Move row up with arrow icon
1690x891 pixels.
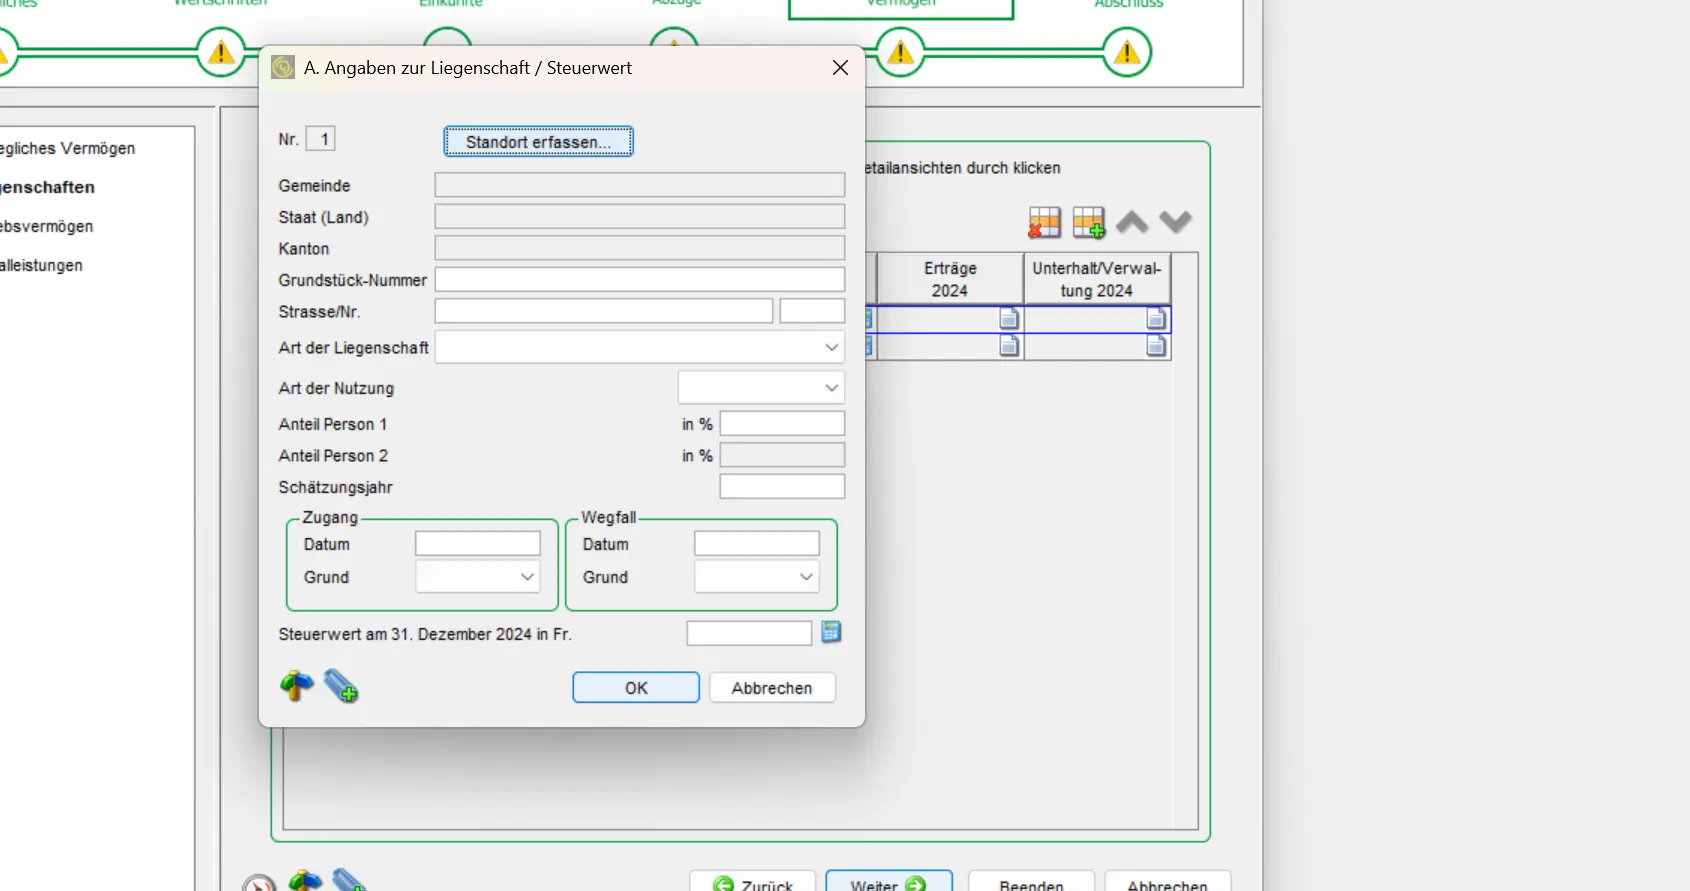1132,222
